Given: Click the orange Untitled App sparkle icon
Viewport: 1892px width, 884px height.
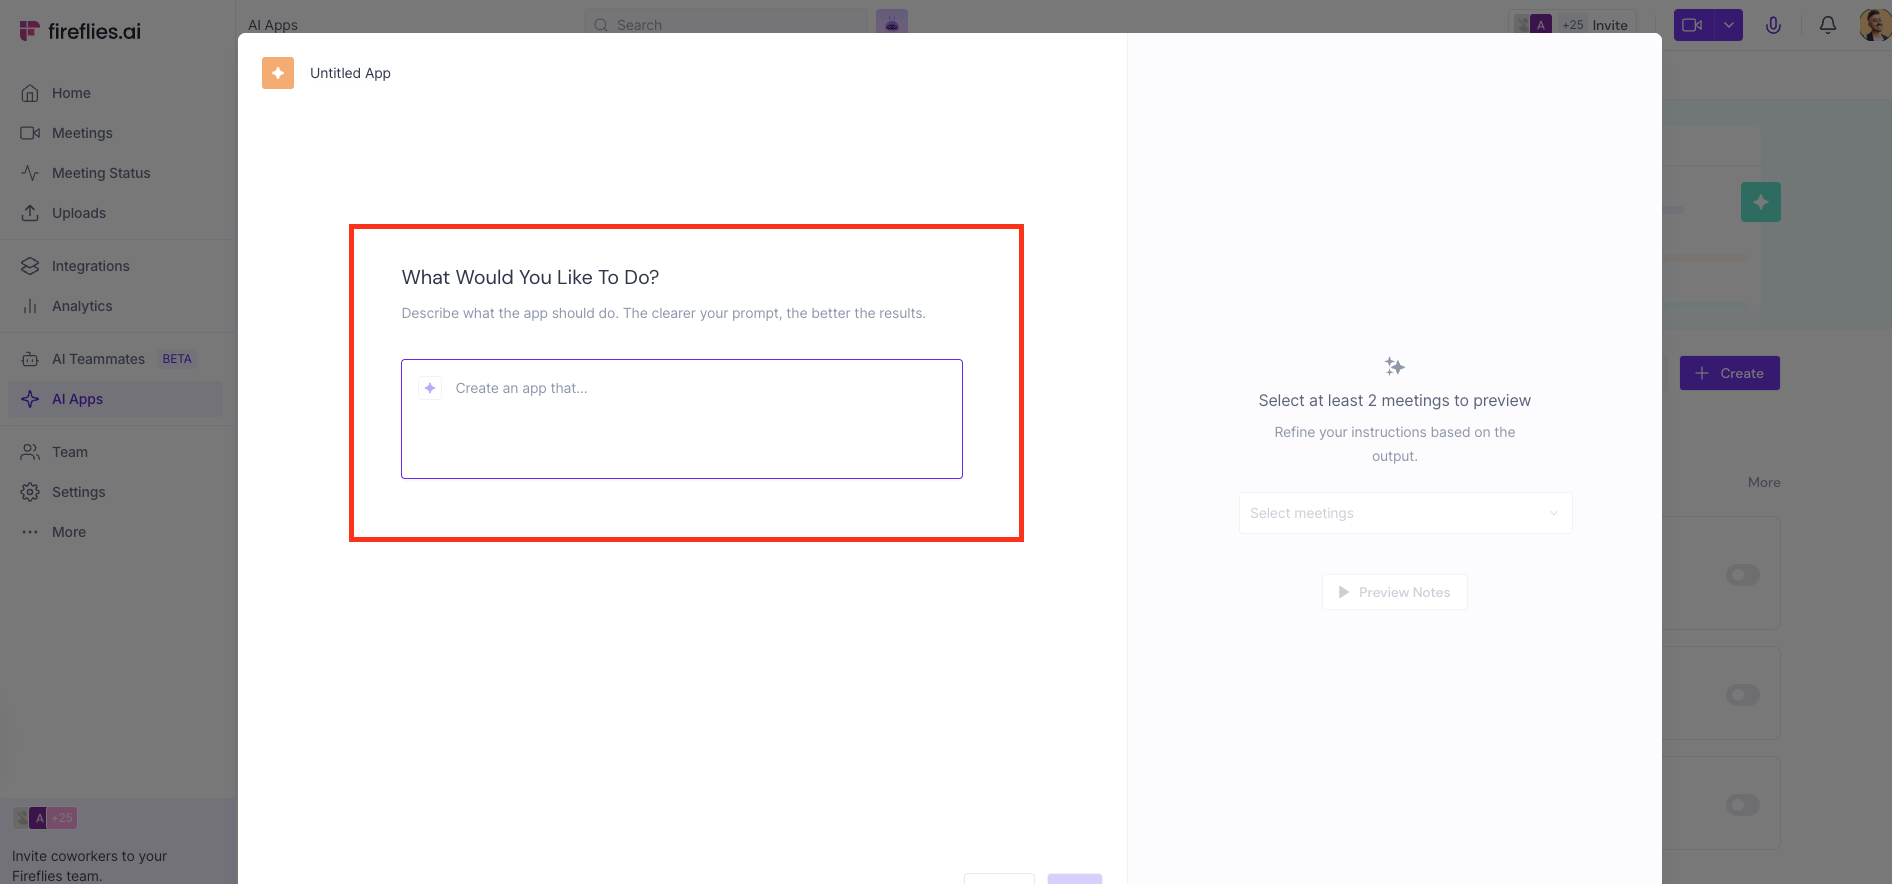Looking at the screenshot, I should tap(278, 73).
